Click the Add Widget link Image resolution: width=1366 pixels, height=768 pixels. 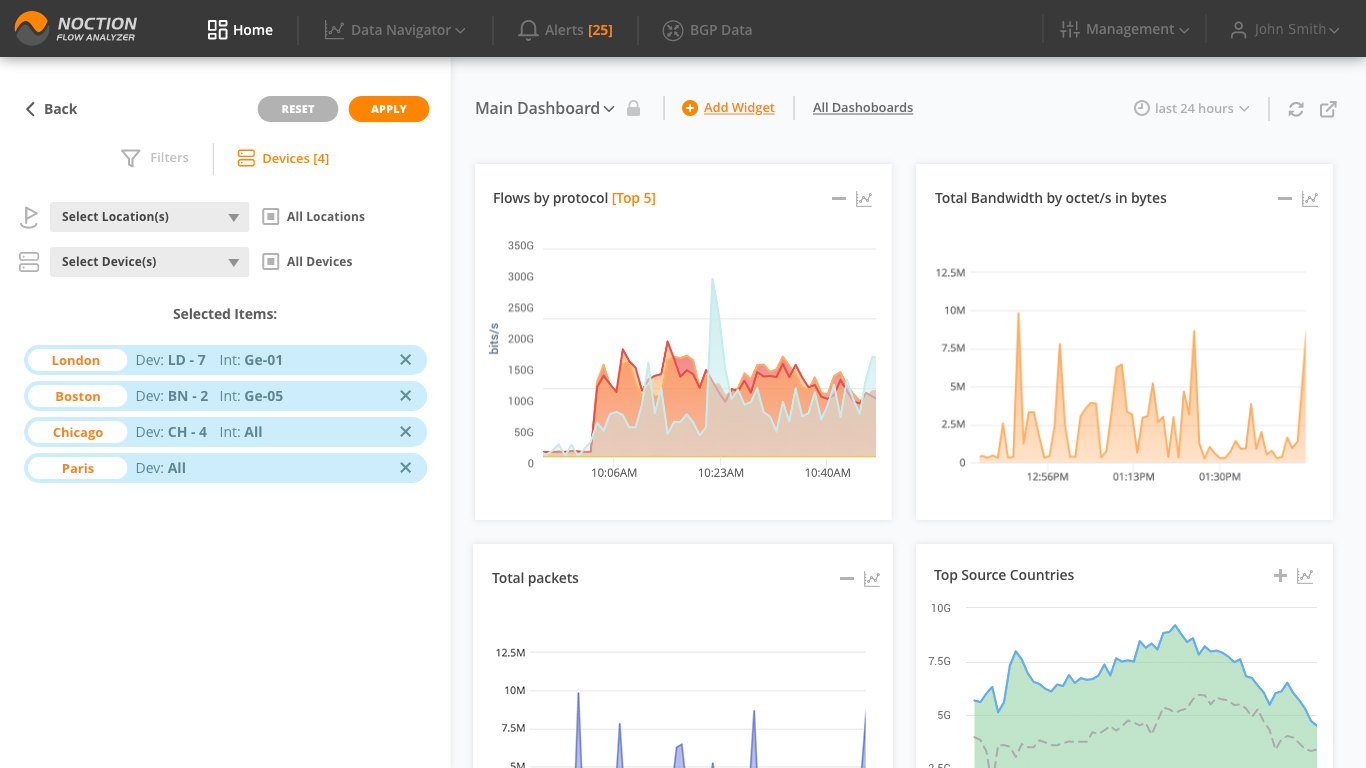[739, 108]
